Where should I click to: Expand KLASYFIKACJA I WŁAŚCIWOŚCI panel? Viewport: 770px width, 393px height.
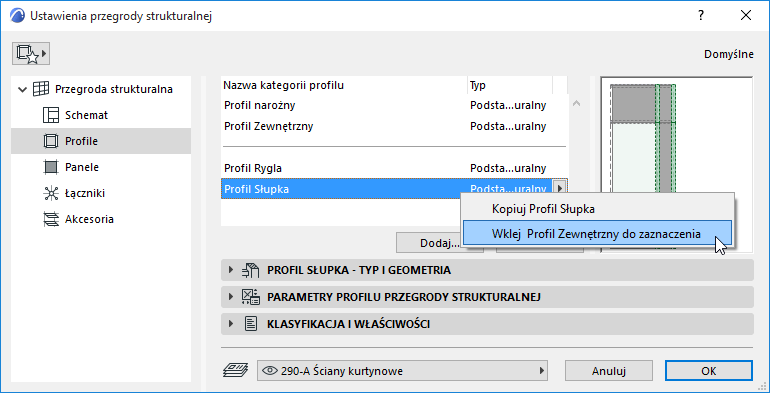click(231, 324)
